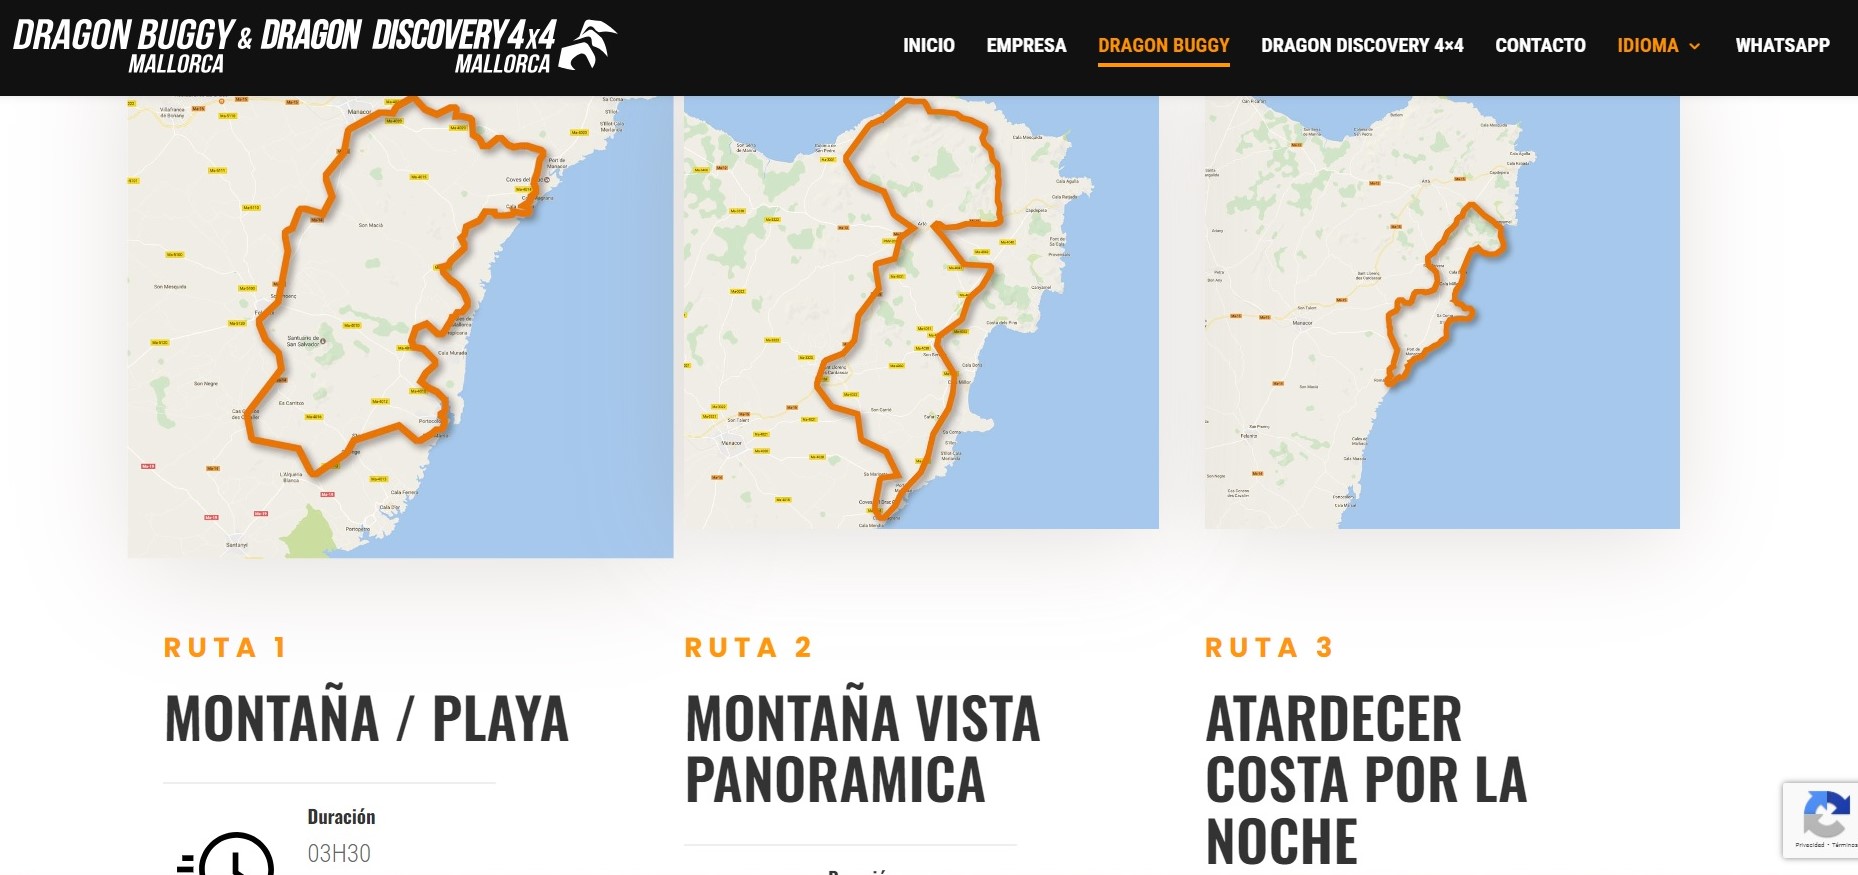The height and width of the screenshot is (875, 1858).
Task: Select the Dragon Buggy nav tab
Action: coord(1164,45)
